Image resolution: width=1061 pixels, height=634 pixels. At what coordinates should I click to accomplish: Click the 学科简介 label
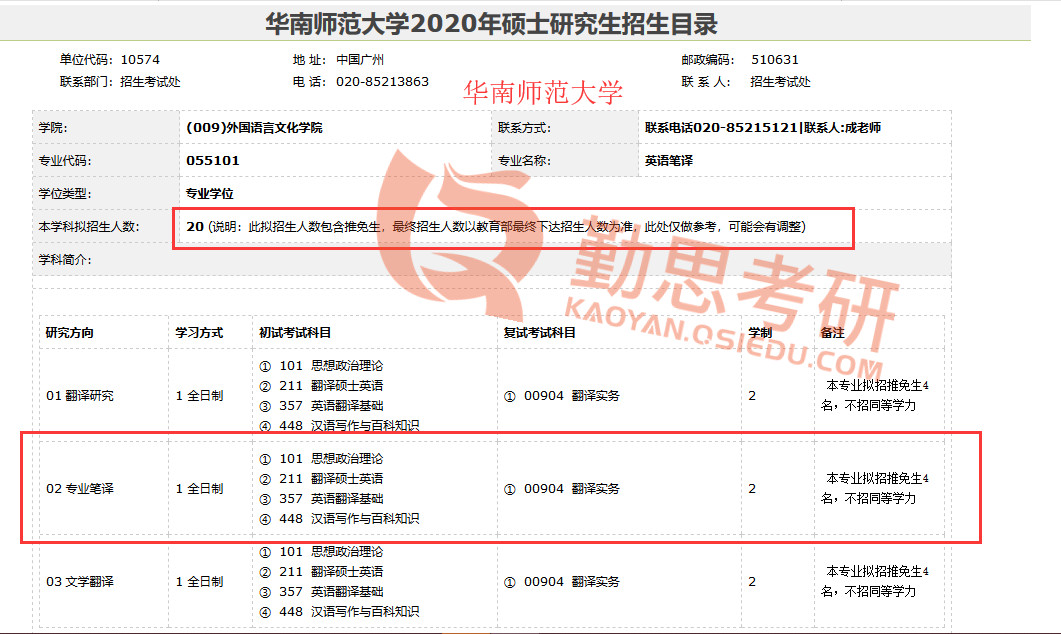65,260
